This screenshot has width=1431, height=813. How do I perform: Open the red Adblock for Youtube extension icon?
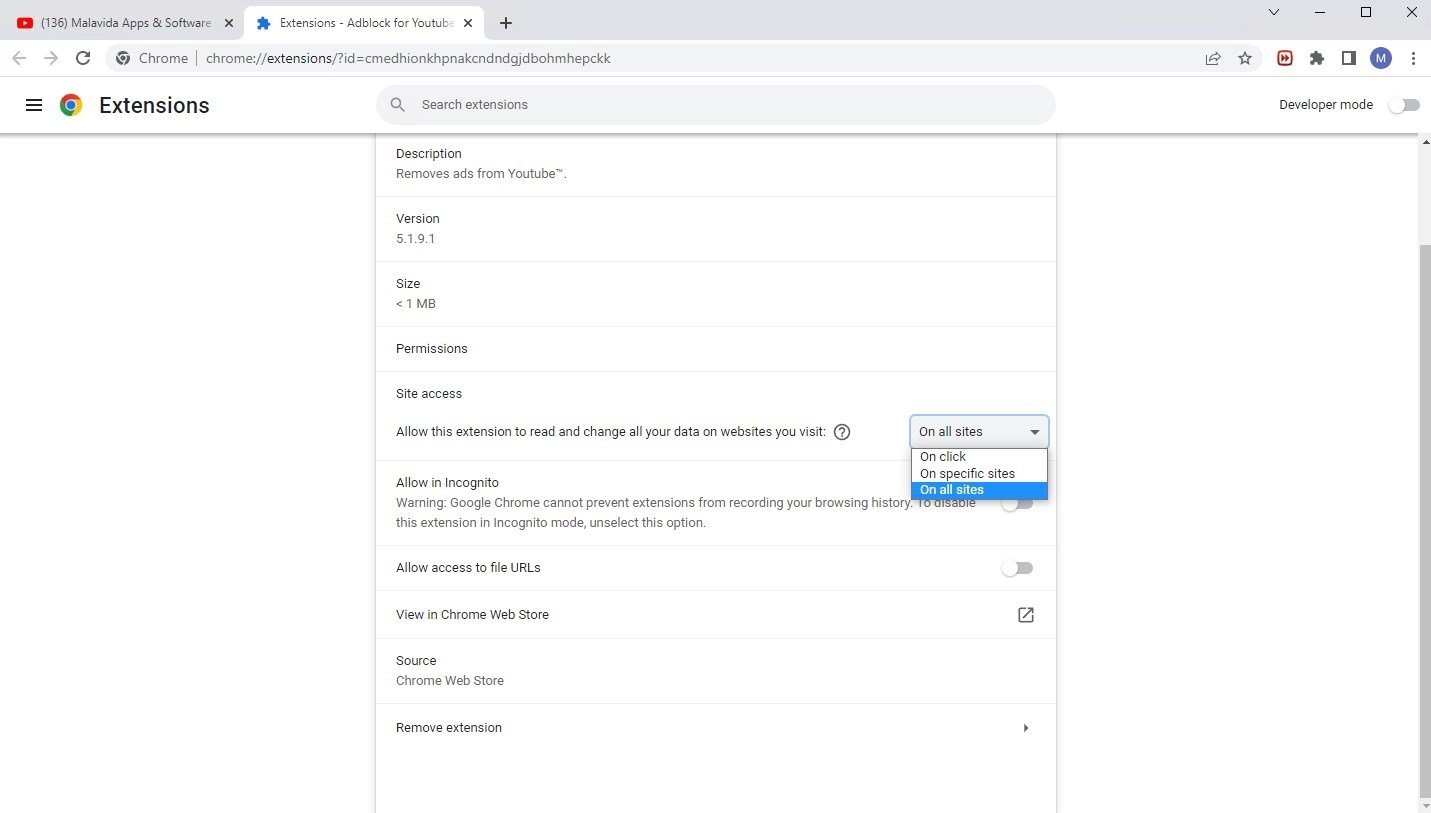tap(1285, 58)
